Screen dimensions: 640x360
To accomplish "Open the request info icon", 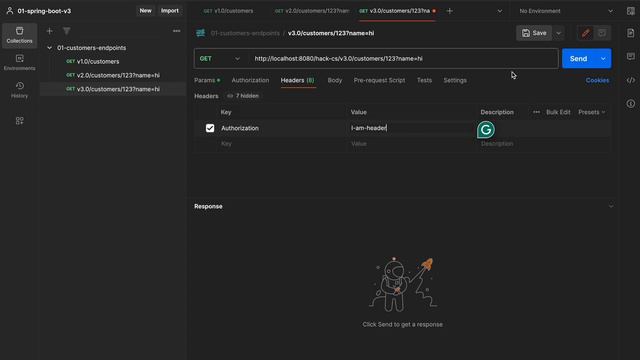I will click(x=631, y=104).
